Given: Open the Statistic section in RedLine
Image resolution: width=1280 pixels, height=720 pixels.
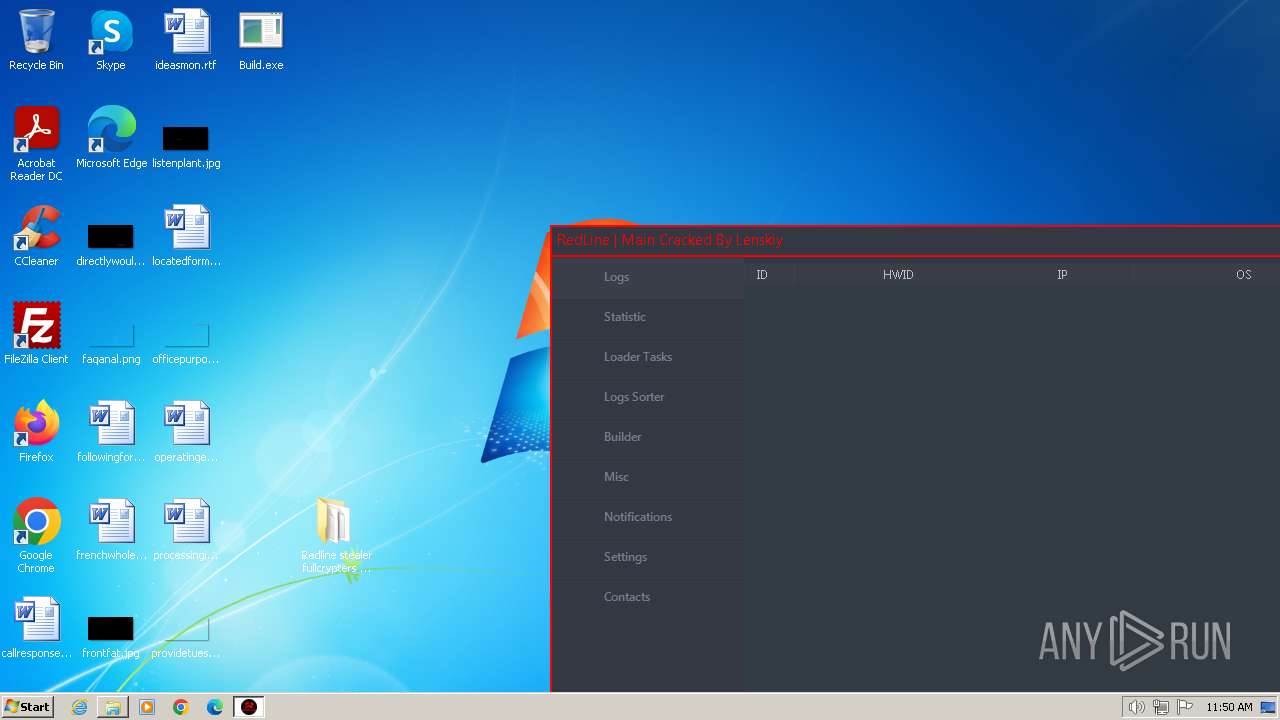Looking at the screenshot, I should pyautogui.click(x=647, y=317).
